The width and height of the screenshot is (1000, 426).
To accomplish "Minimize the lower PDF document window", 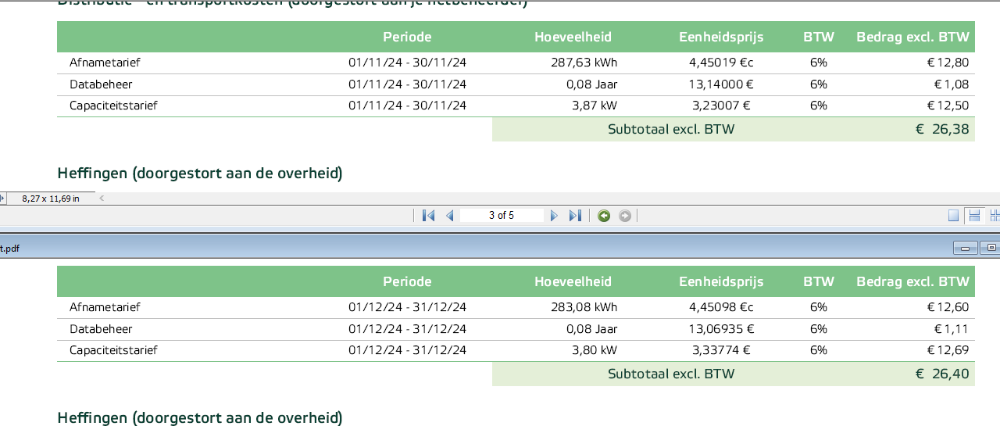I will 967,247.
